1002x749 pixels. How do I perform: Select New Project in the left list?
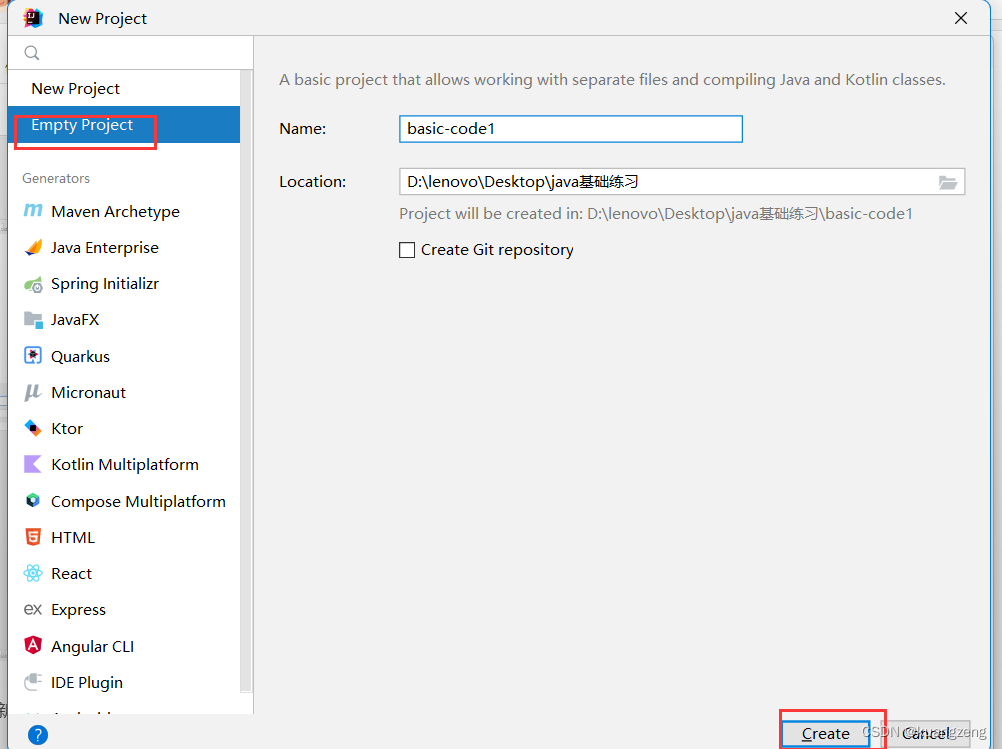(124, 88)
